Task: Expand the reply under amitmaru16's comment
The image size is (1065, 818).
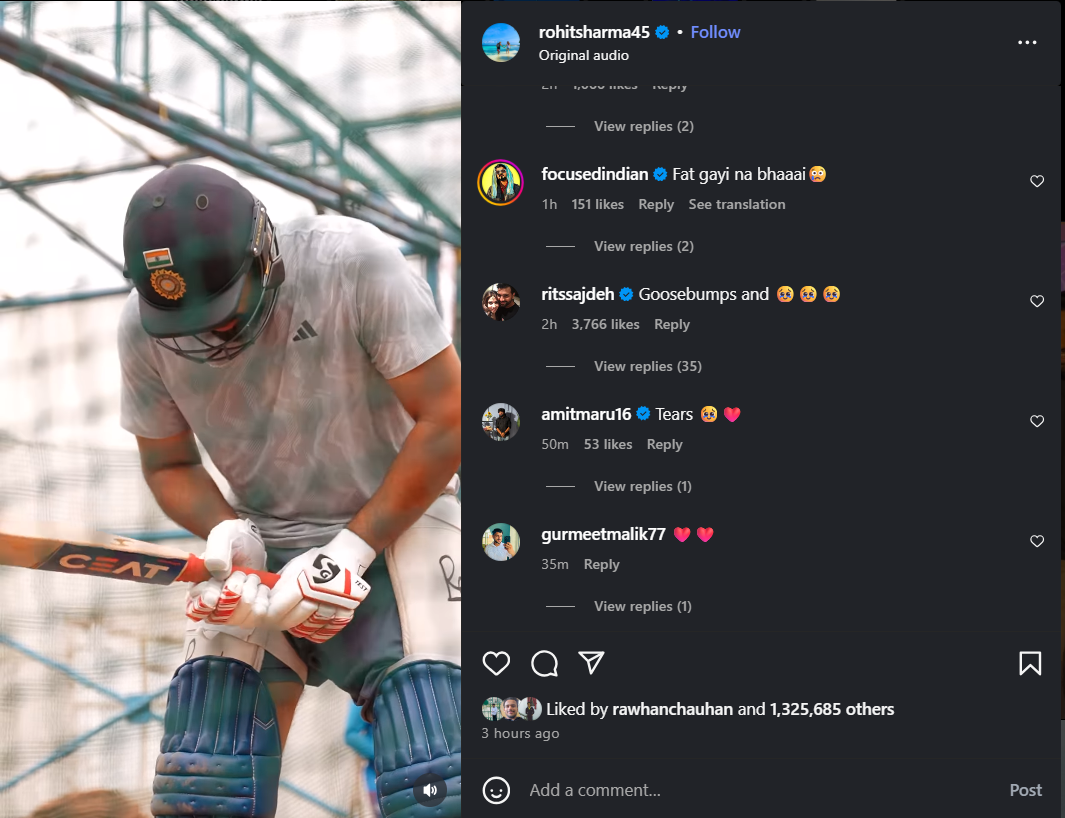Action: click(x=643, y=486)
